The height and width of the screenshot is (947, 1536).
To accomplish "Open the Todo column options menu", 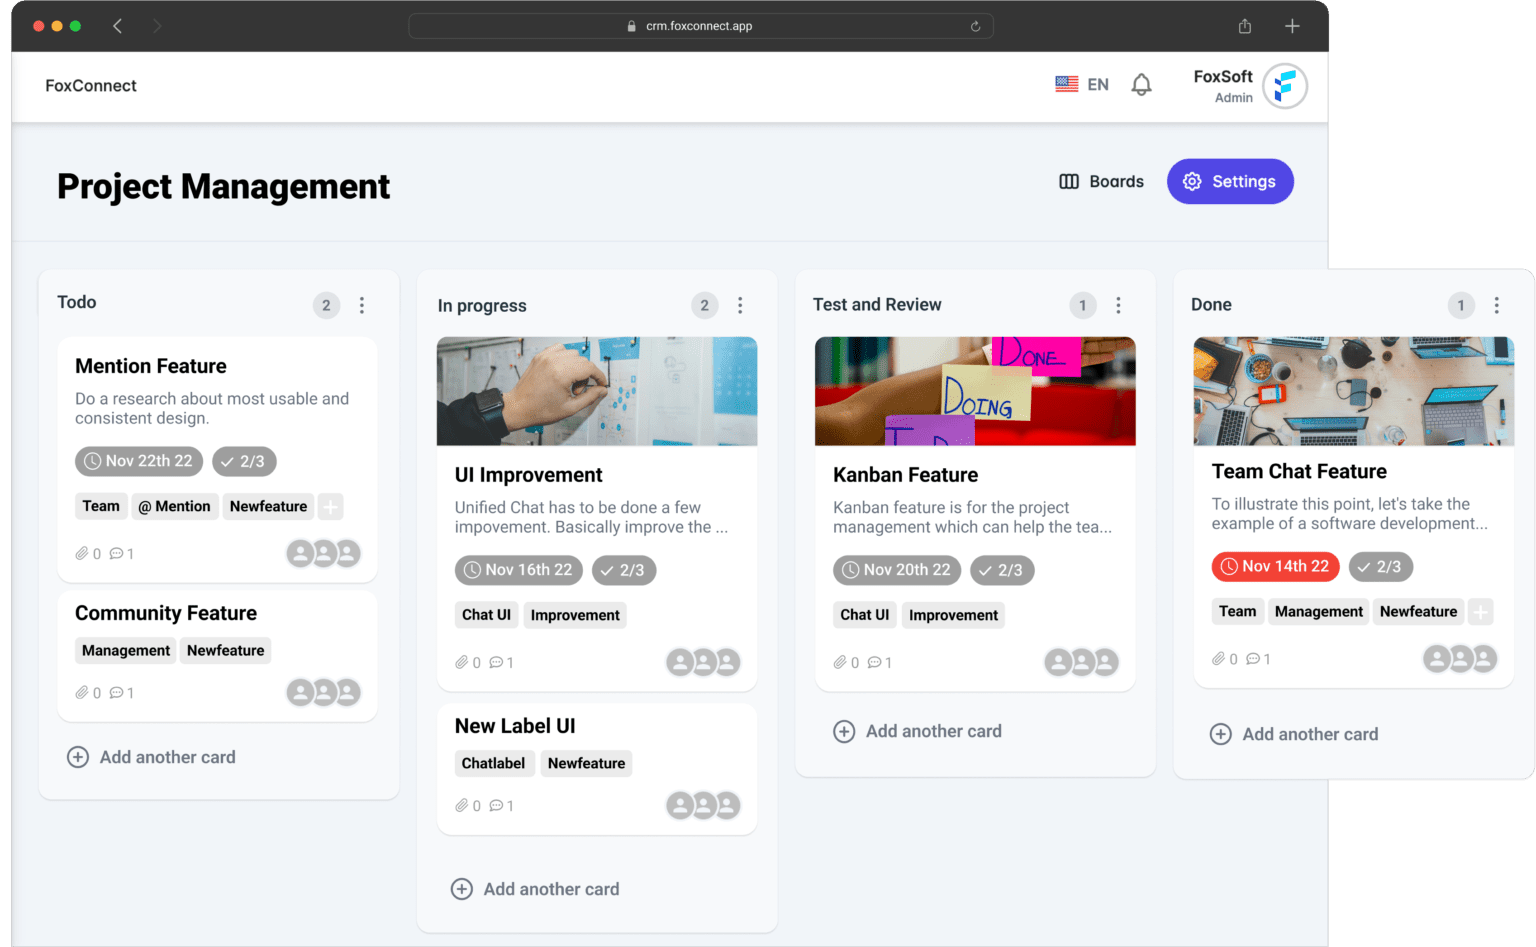I will pos(362,305).
